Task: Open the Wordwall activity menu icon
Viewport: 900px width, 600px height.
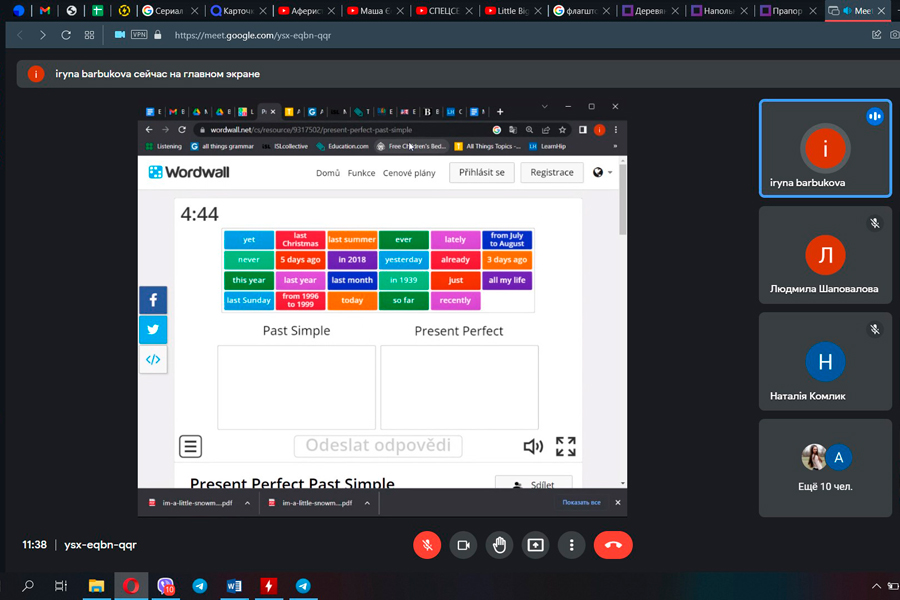Action: click(x=191, y=446)
